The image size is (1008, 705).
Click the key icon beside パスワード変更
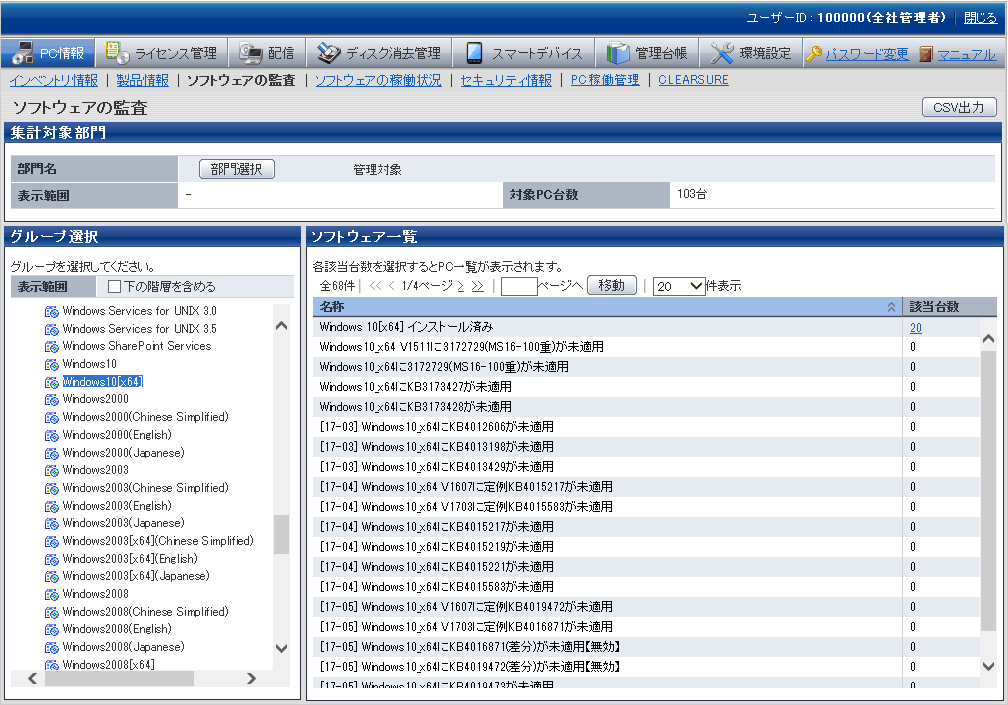click(x=814, y=54)
